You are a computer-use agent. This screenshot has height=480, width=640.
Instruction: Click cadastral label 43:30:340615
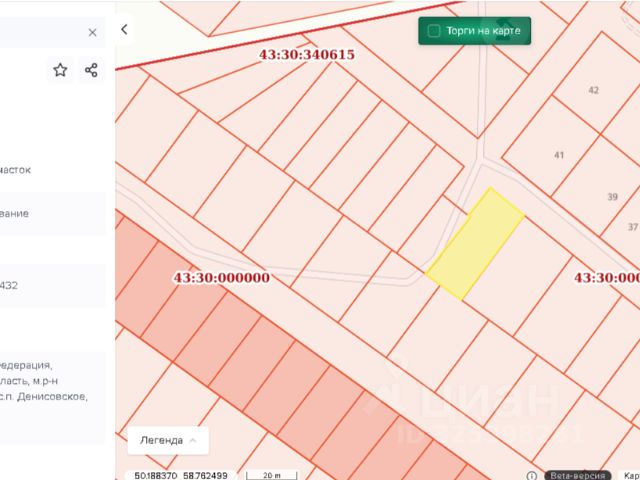[x=307, y=55]
